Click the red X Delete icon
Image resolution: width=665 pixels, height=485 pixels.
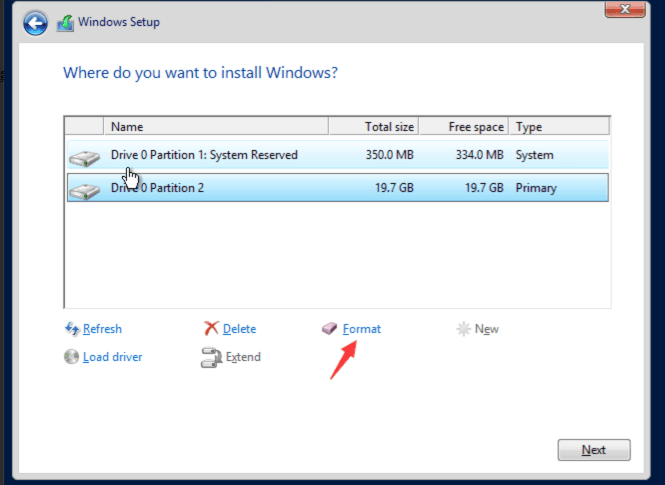pos(211,328)
